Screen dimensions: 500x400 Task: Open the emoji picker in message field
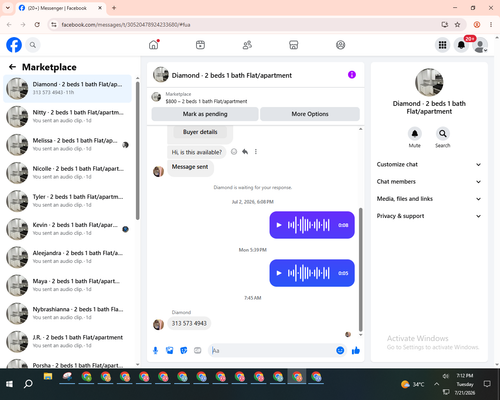tap(340, 350)
